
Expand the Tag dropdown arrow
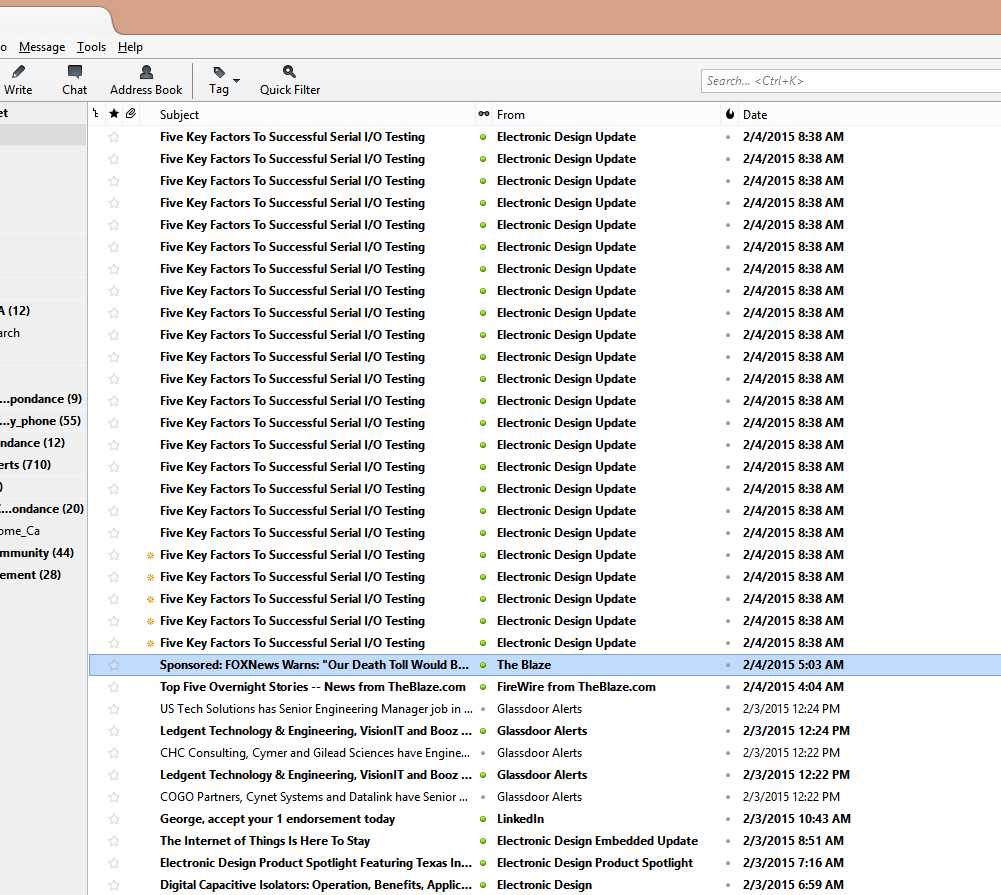click(x=236, y=80)
